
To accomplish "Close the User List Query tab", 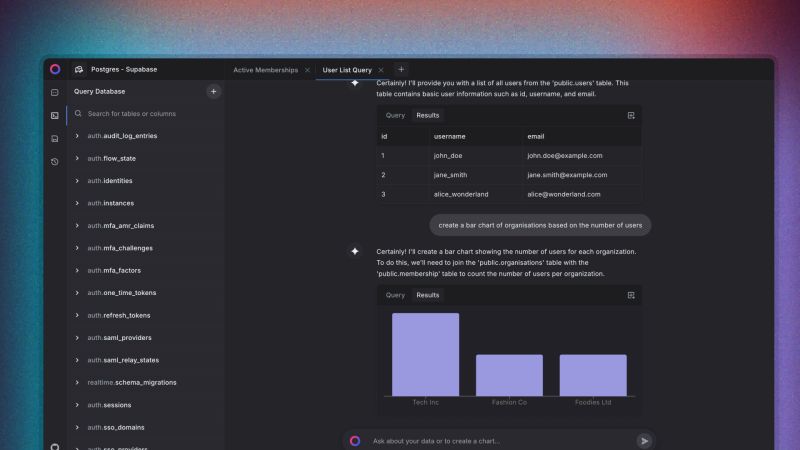I will 381,70.
